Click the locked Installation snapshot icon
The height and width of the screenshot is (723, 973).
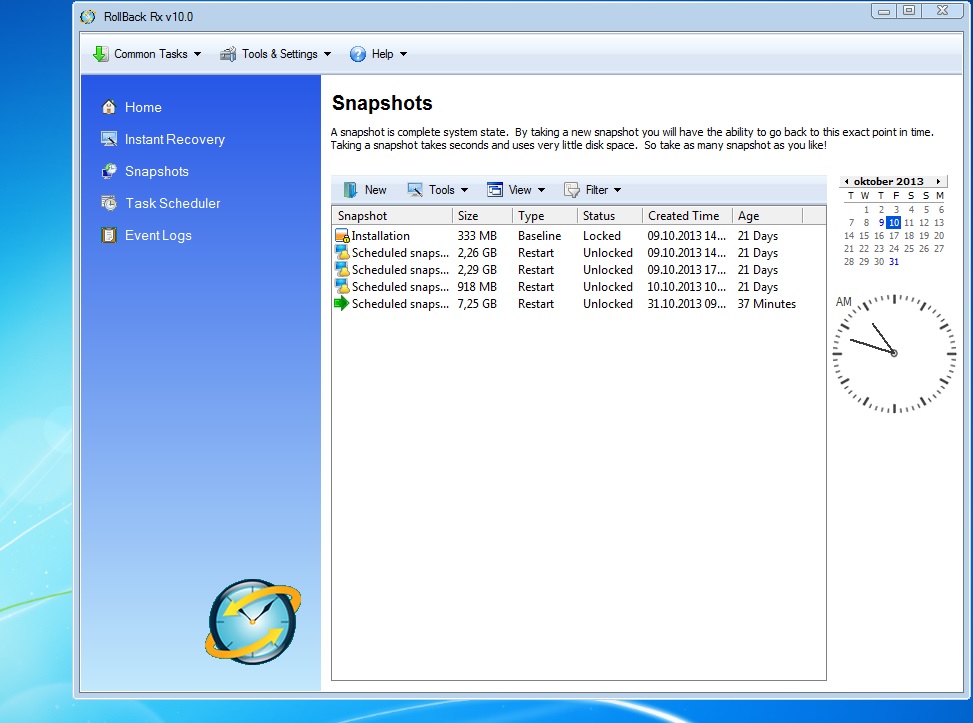pyautogui.click(x=342, y=236)
